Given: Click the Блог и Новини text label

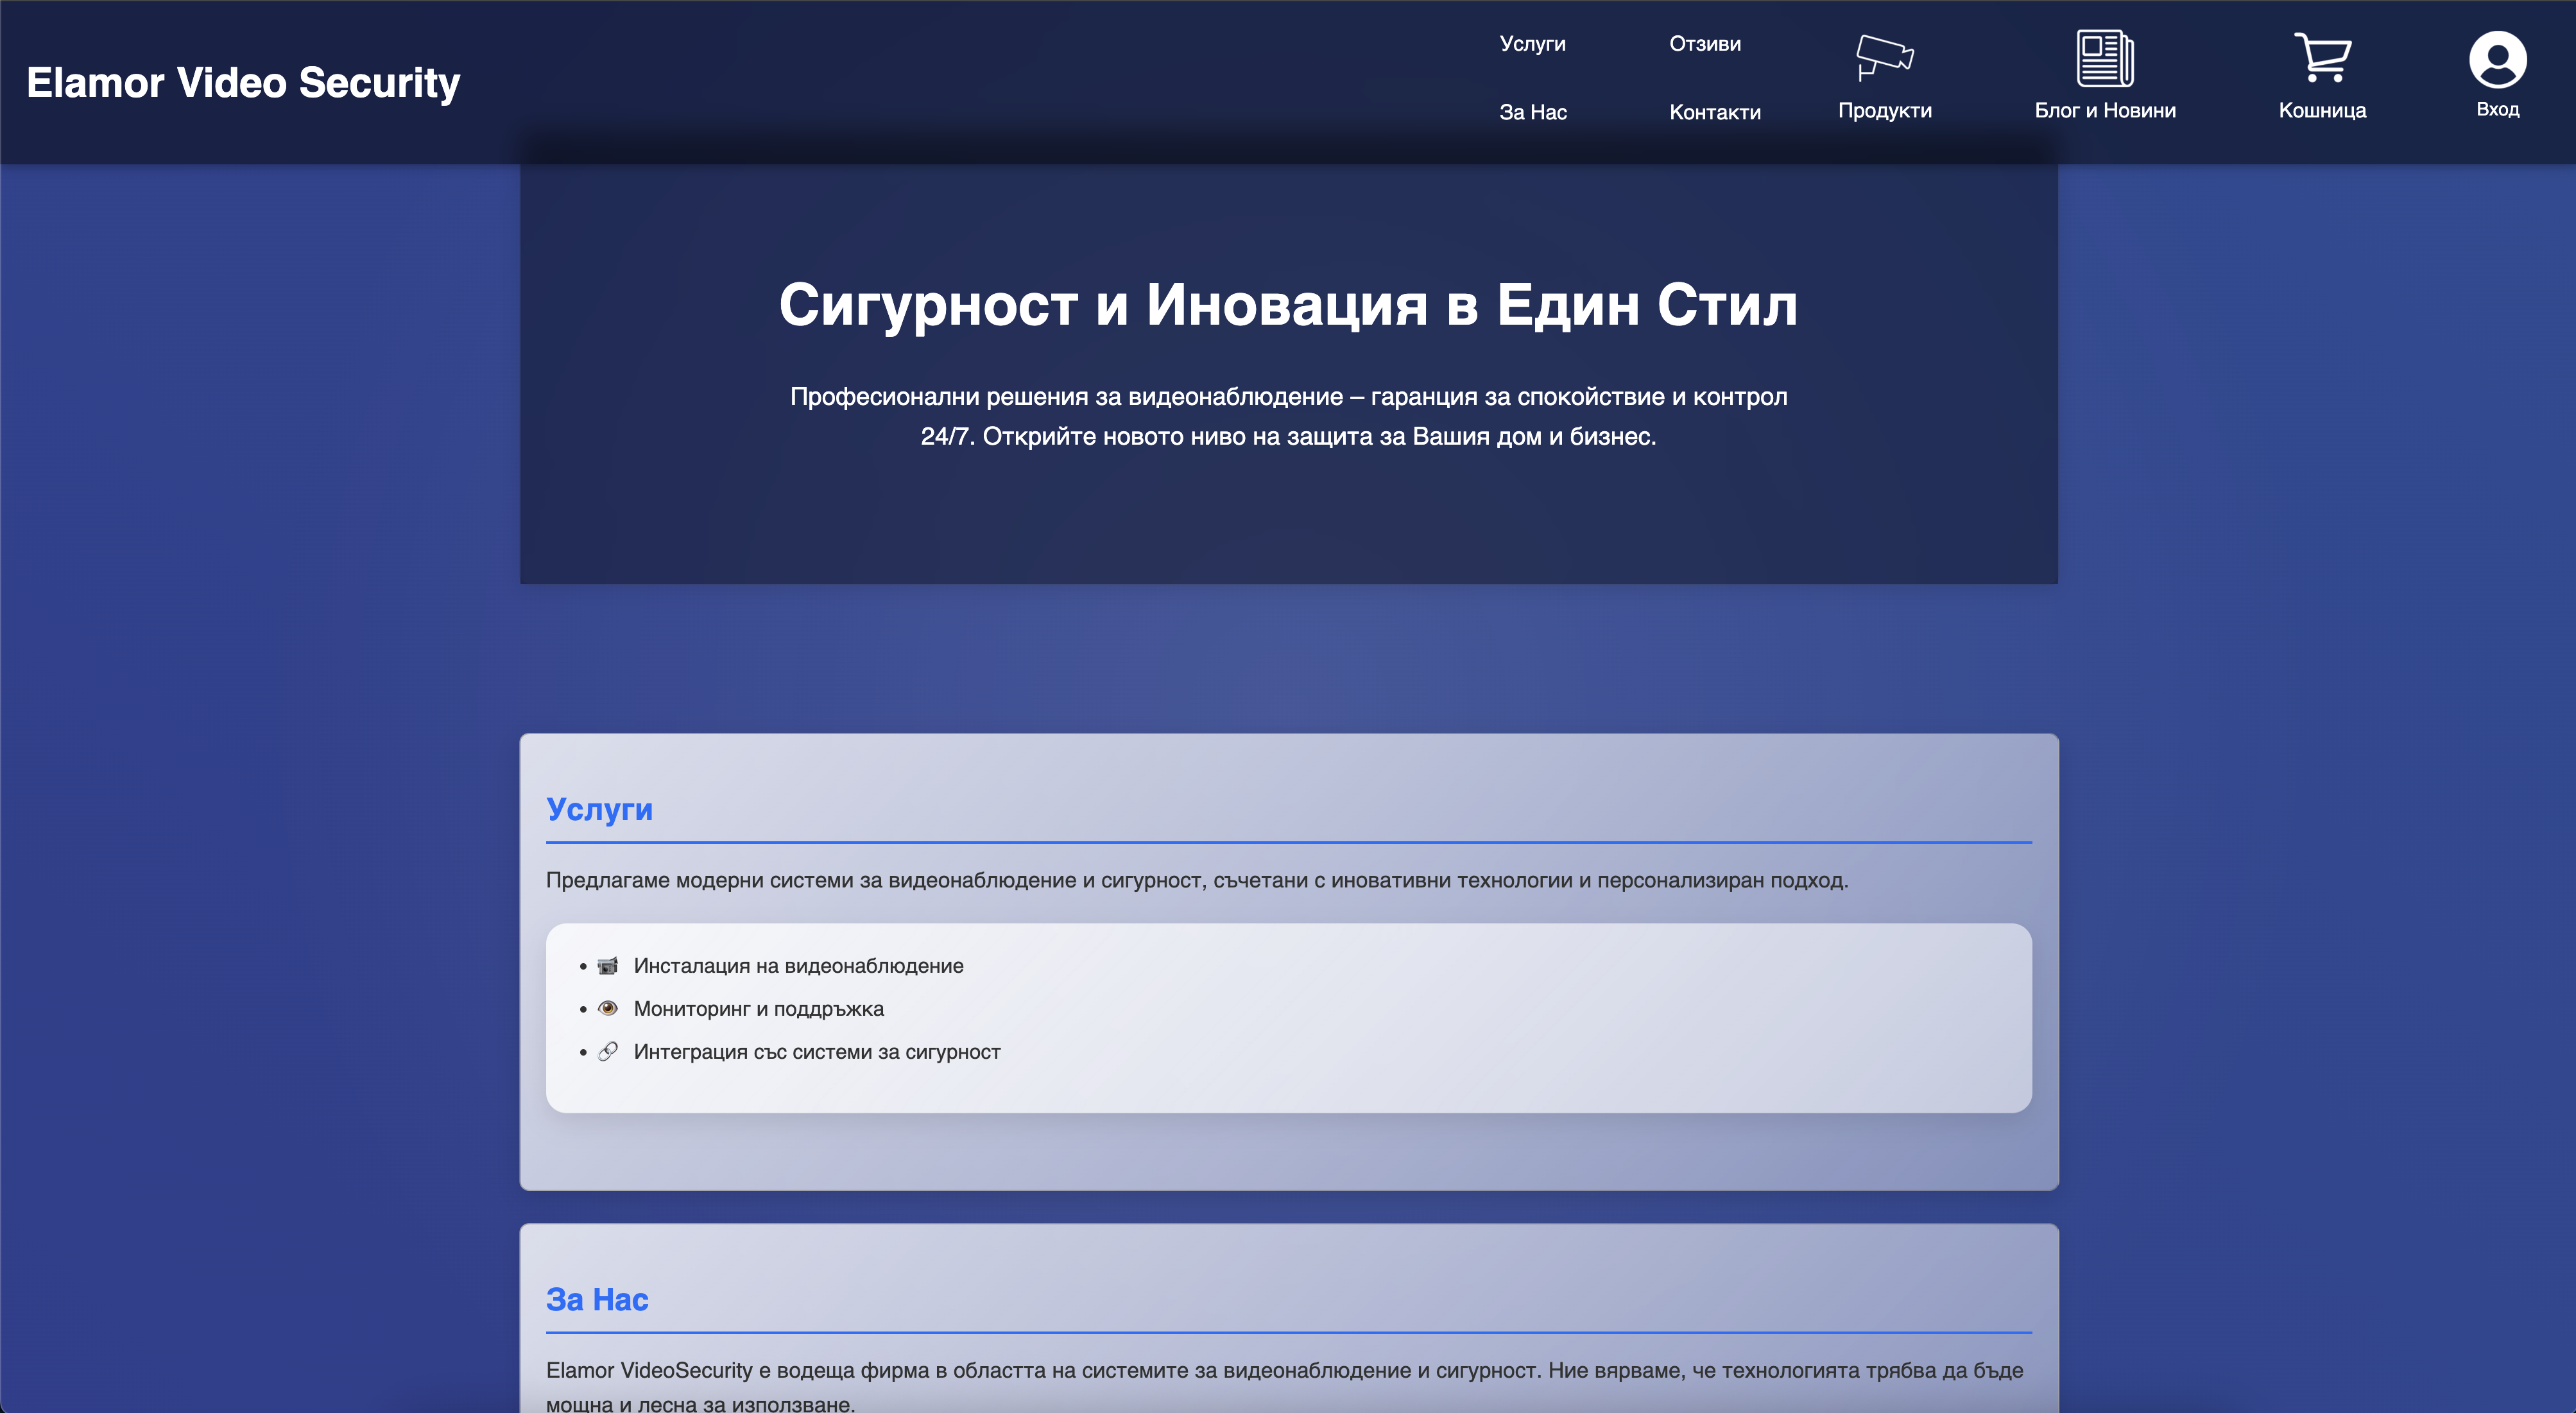Looking at the screenshot, I should point(2104,110).
